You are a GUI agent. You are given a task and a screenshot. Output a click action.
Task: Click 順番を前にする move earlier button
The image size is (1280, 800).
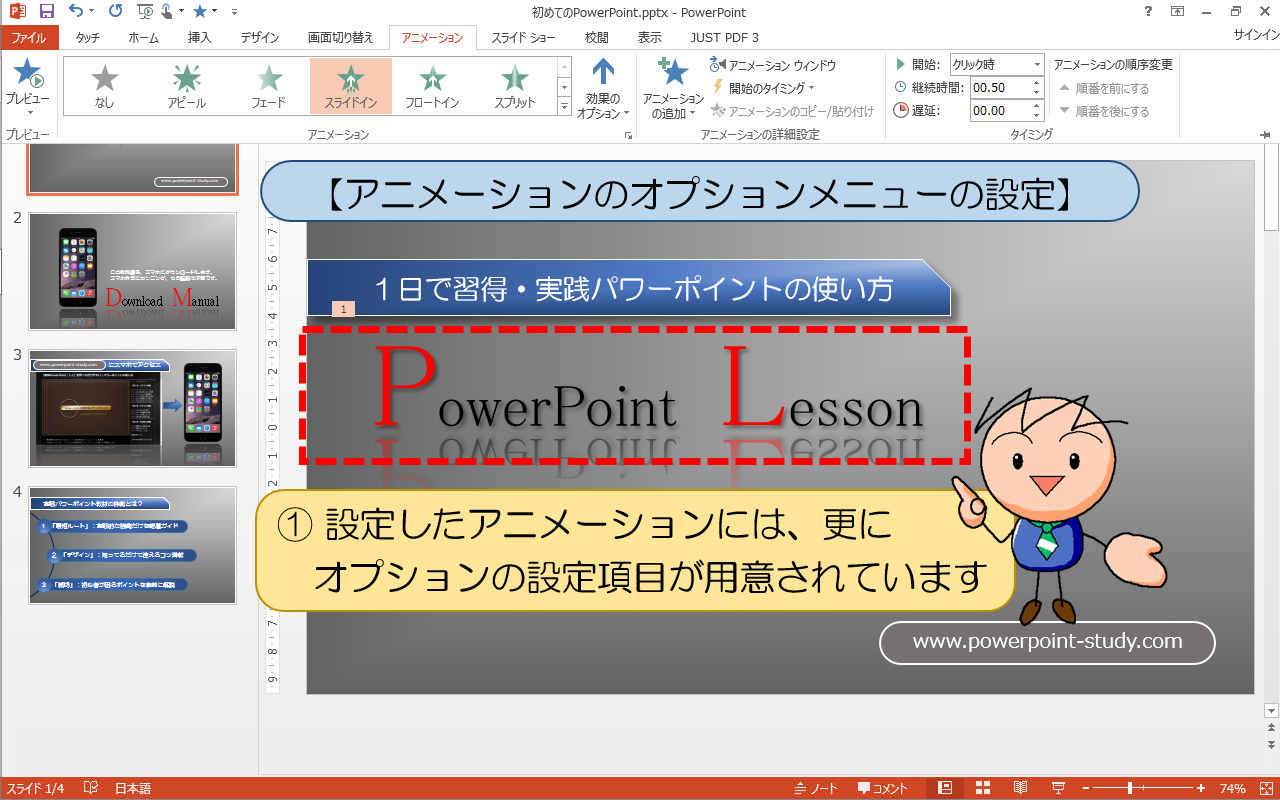coord(1104,88)
